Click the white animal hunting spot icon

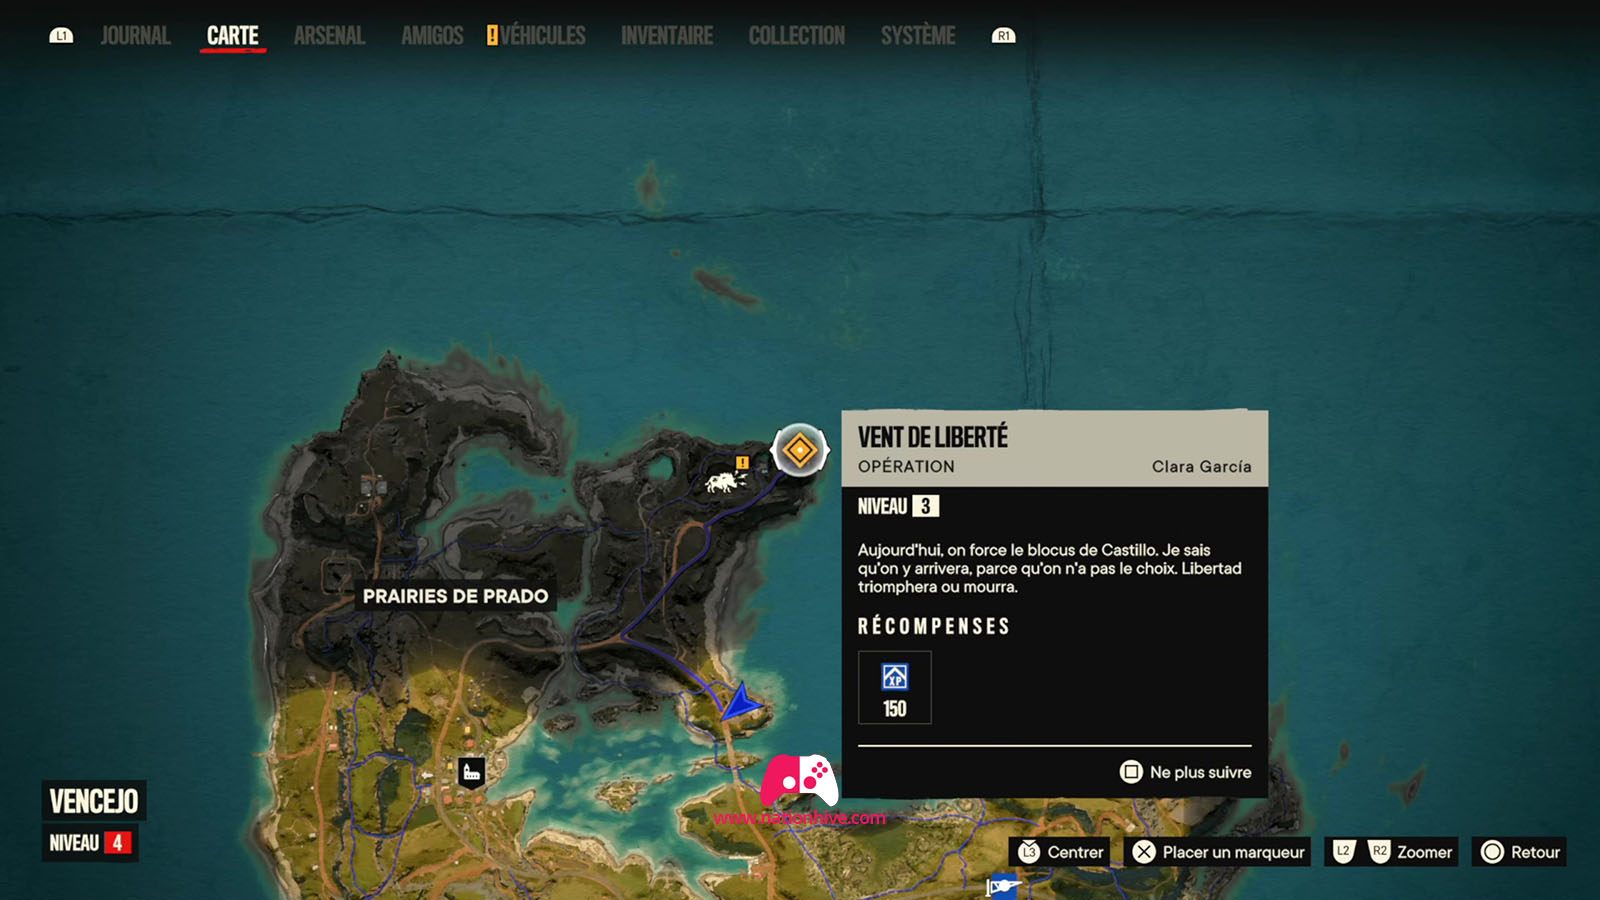click(725, 482)
